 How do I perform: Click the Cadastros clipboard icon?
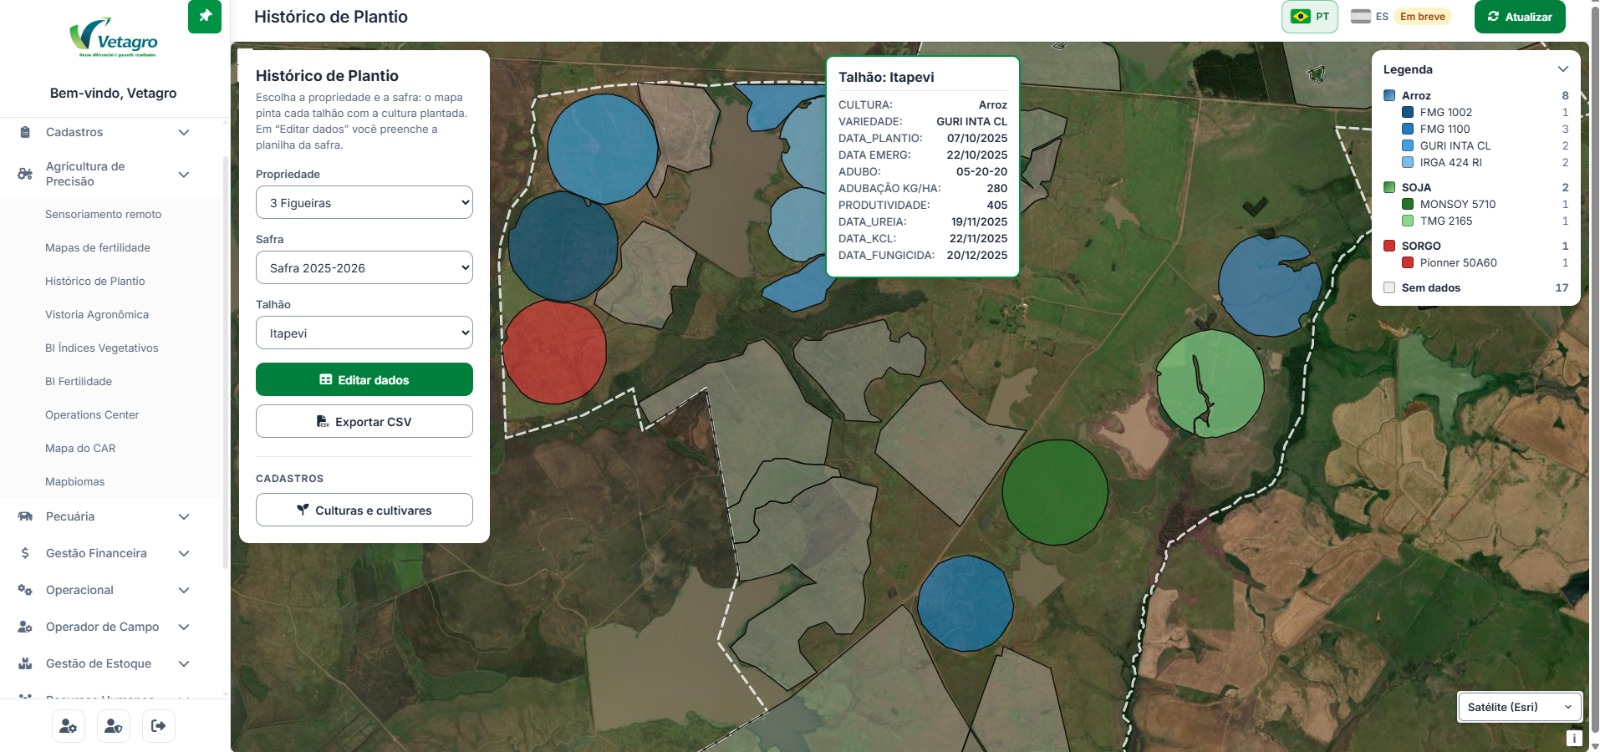pos(25,132)
